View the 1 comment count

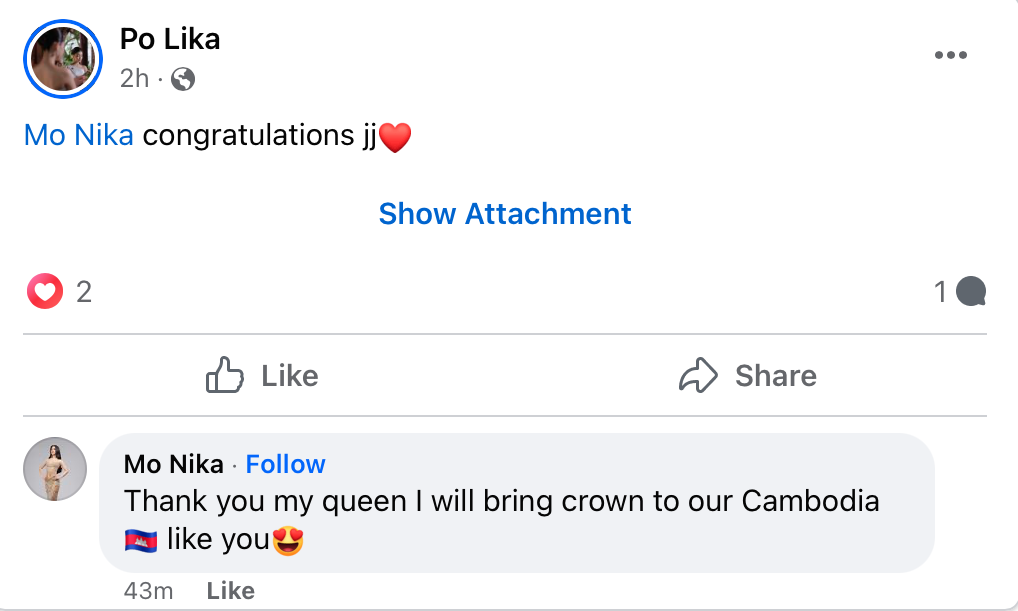[940, 292]
